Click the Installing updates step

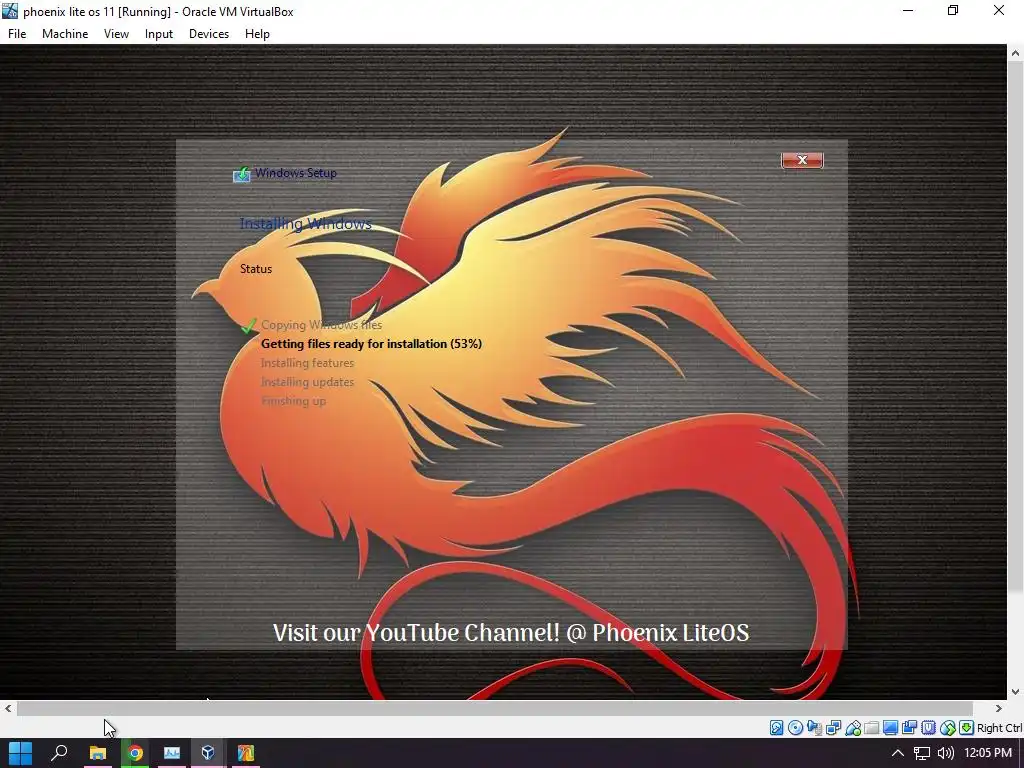click(308, 382)
